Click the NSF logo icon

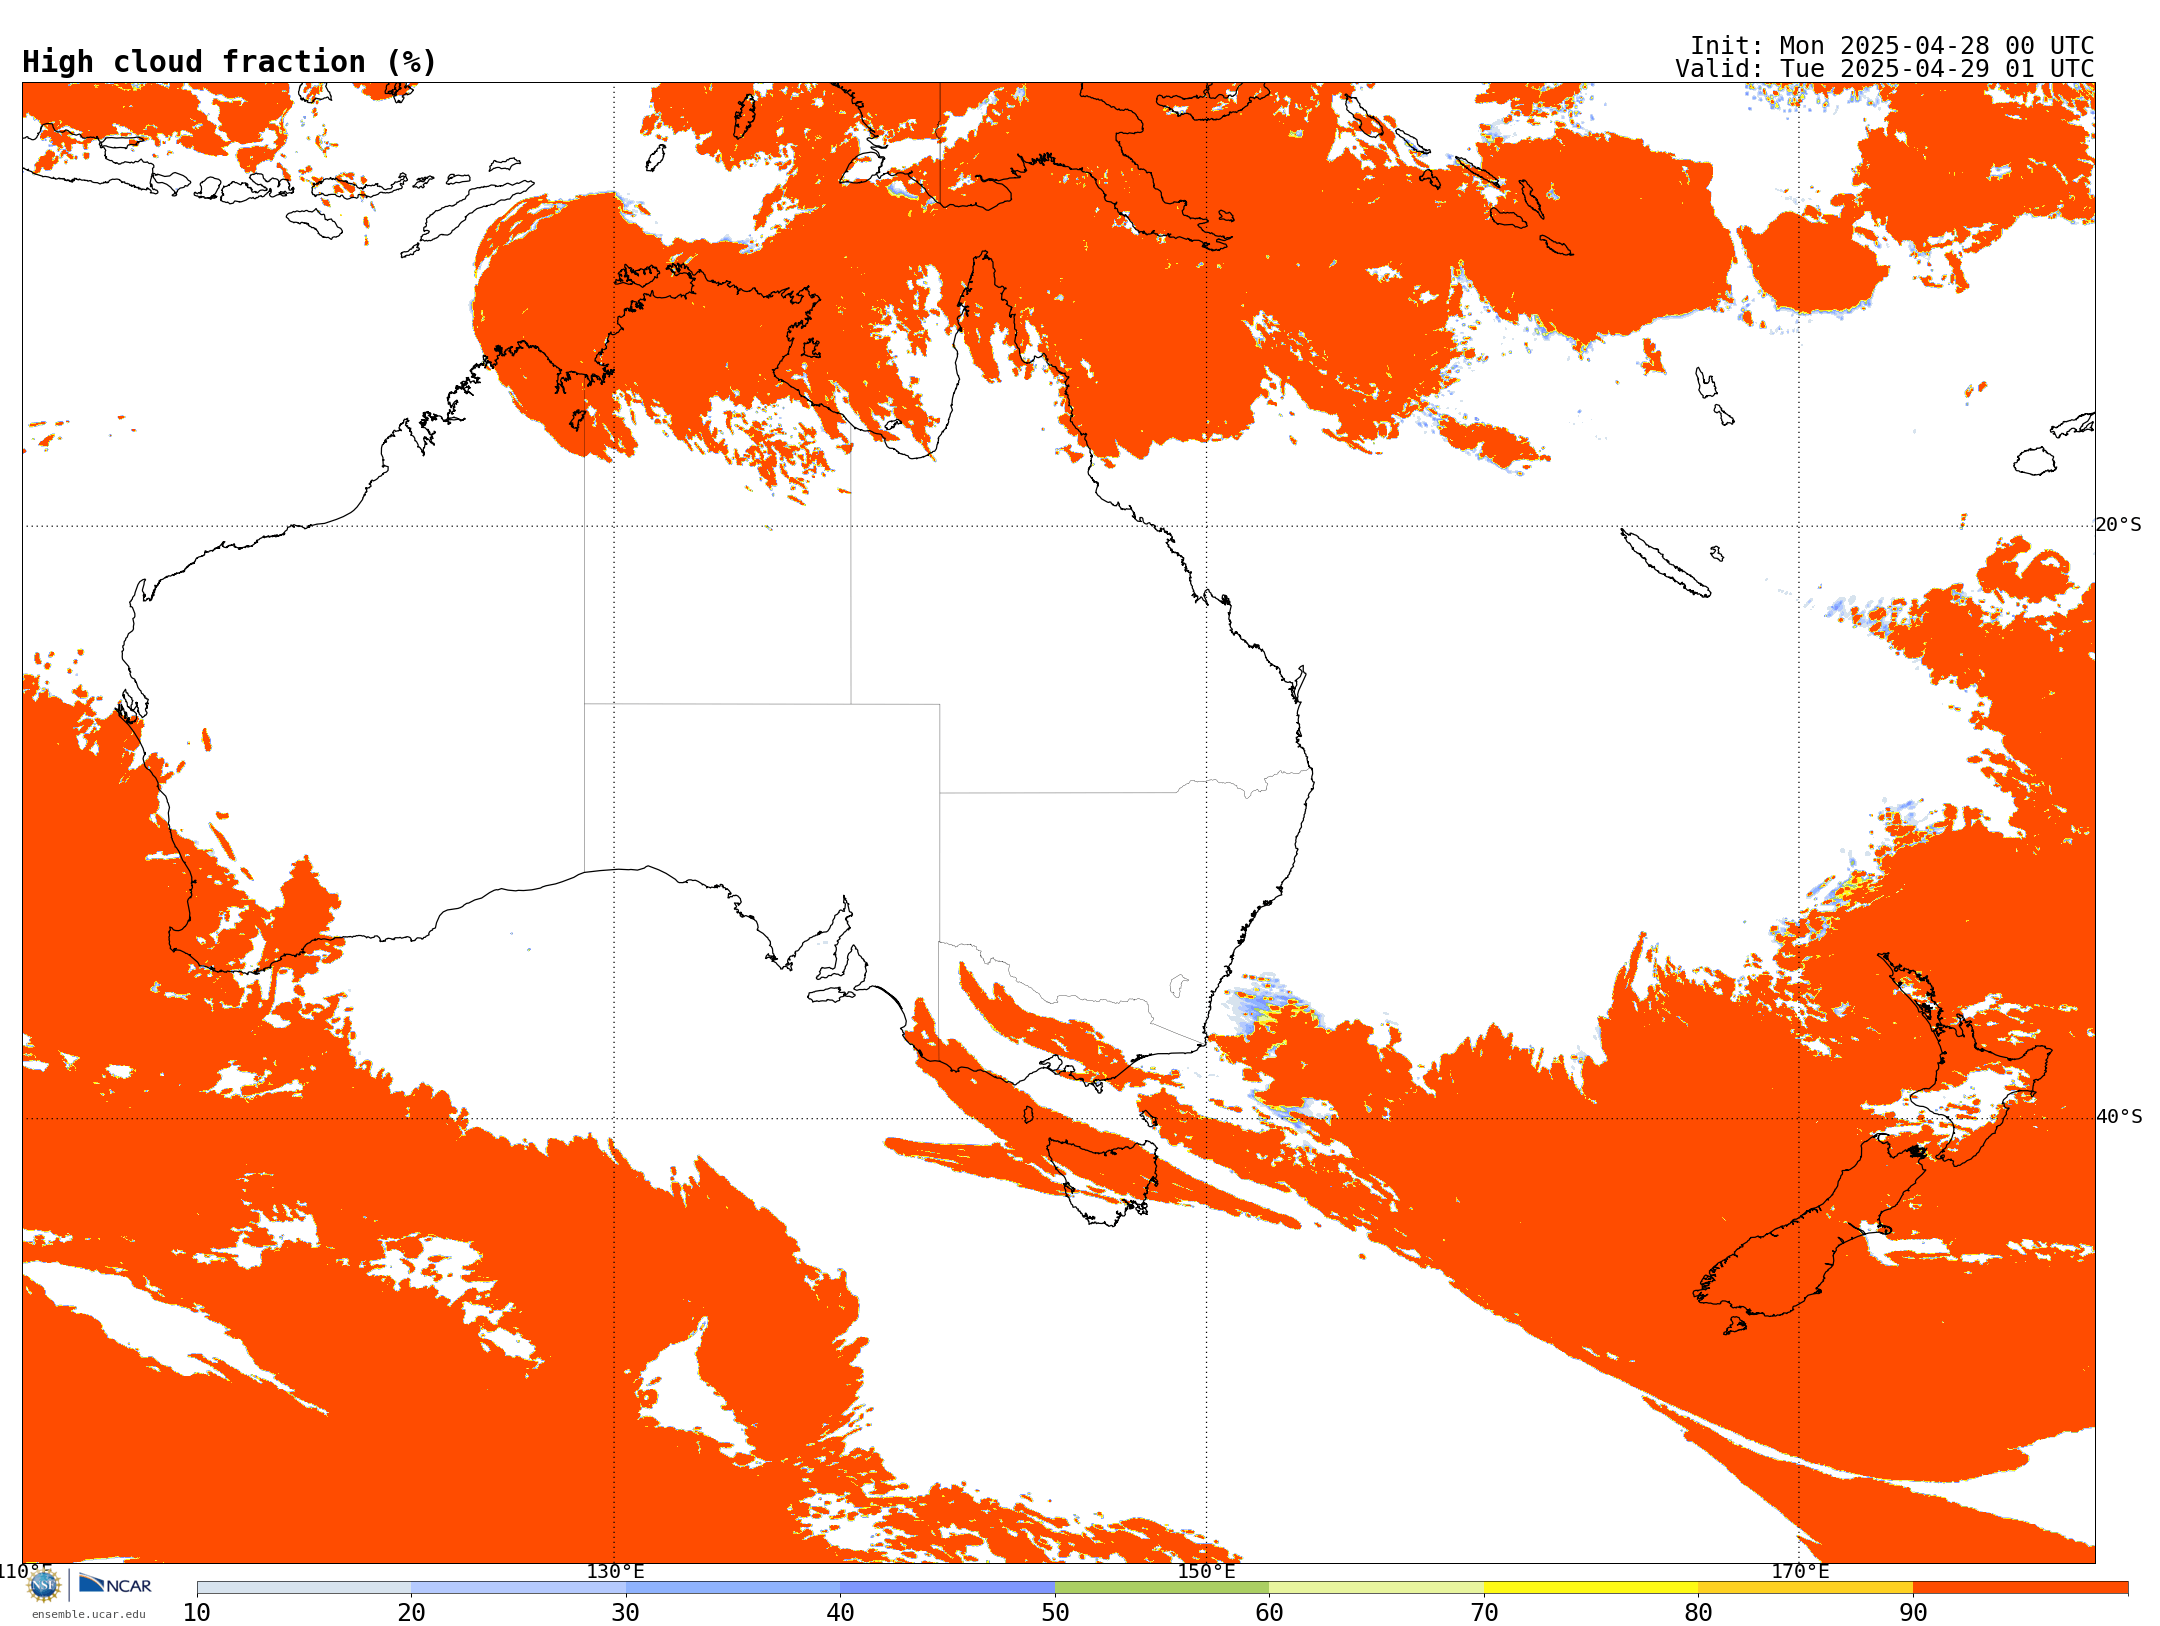tap(44, 1585)
